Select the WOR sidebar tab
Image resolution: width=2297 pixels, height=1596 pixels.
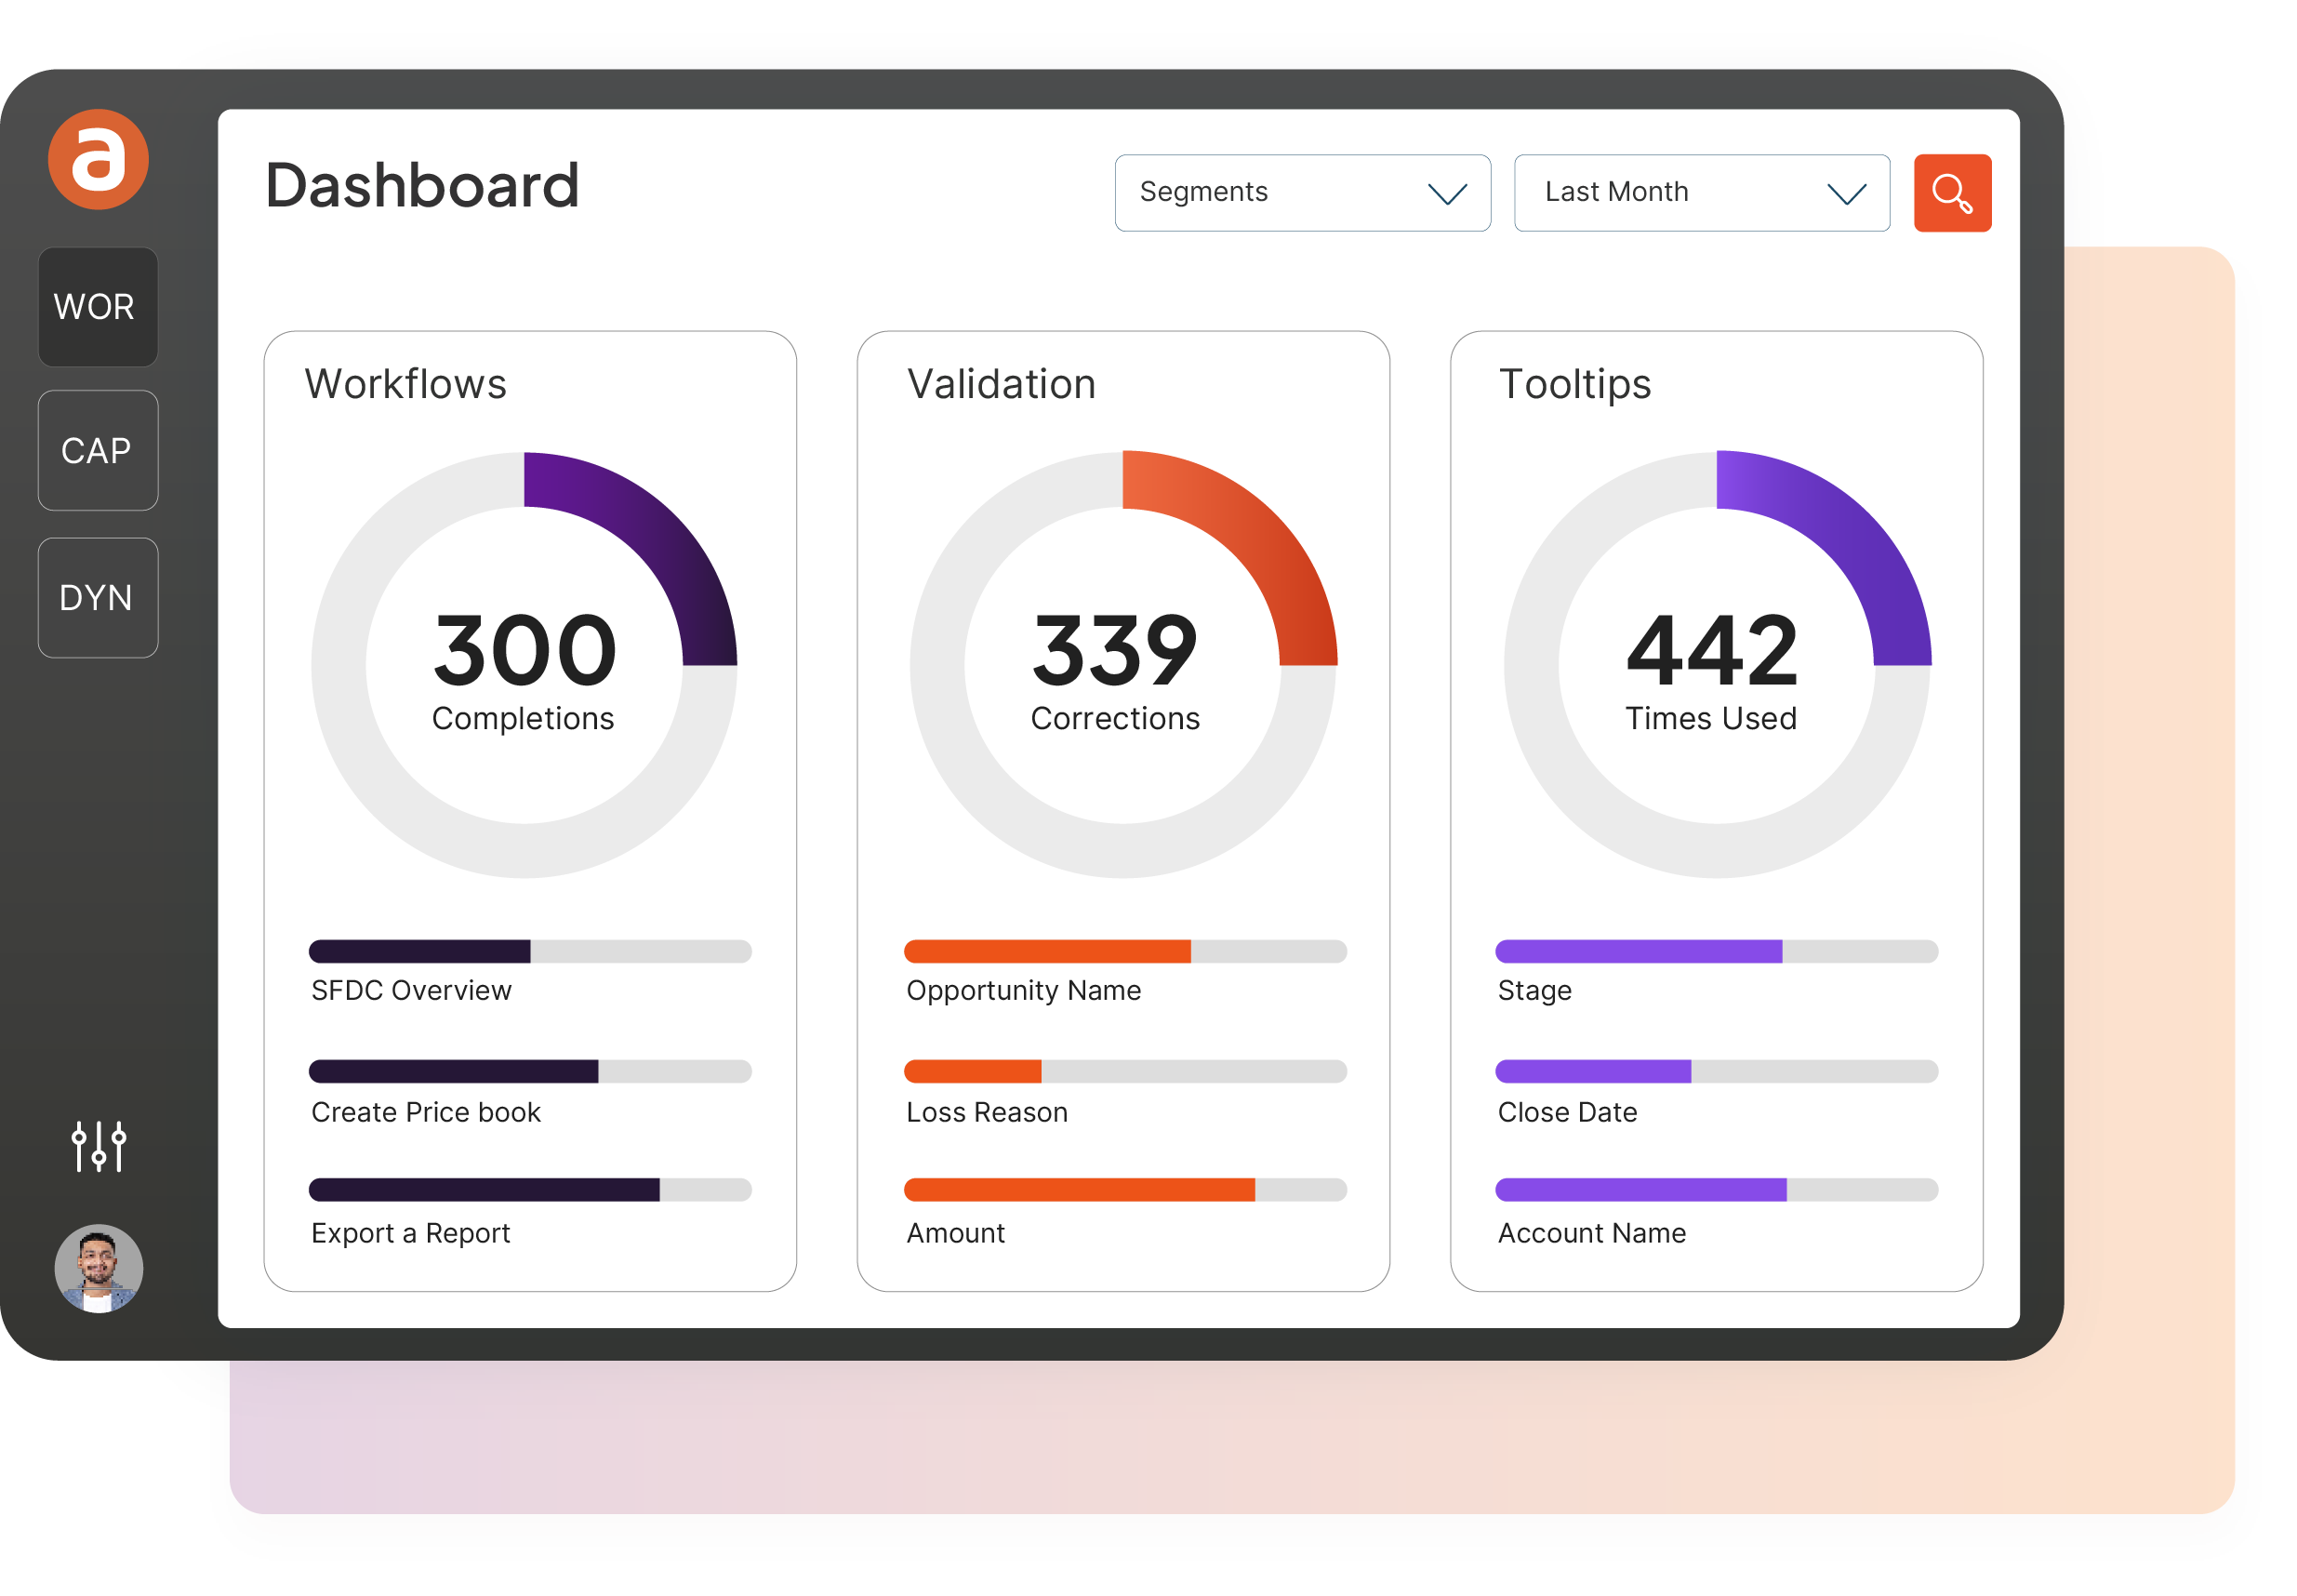[97, 306]
